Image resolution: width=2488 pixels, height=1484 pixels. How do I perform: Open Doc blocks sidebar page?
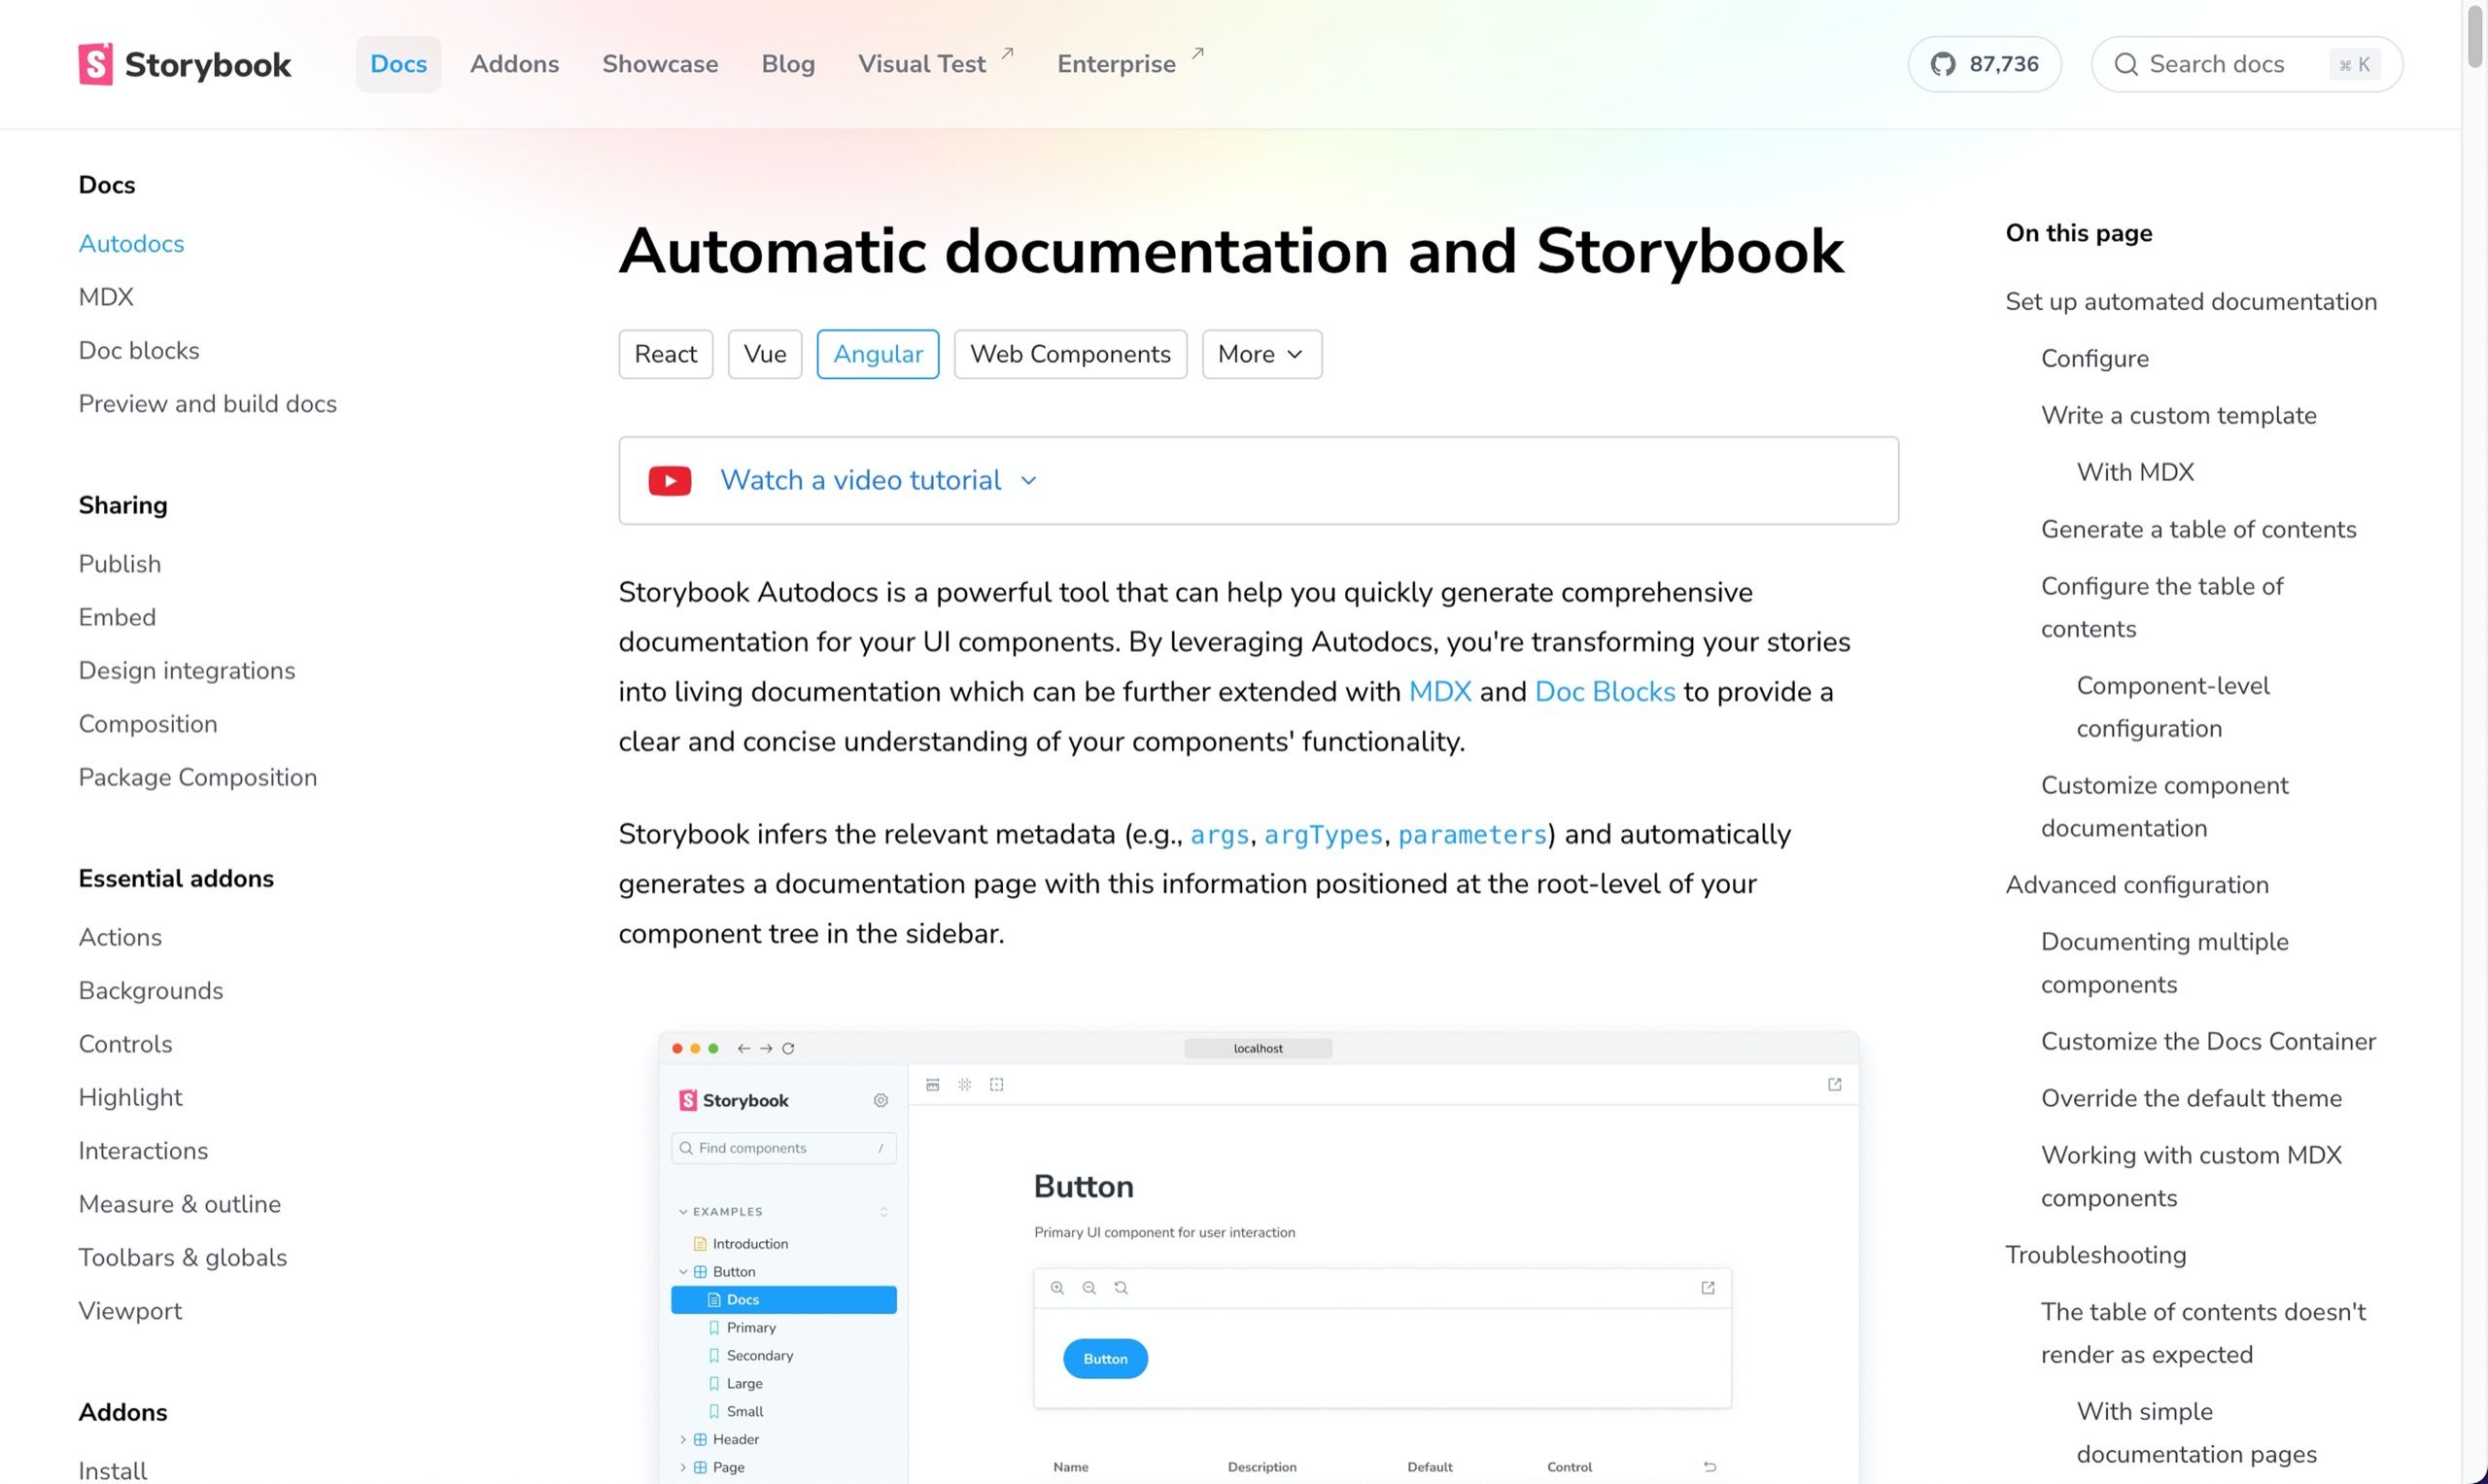[x=139, y=351]
